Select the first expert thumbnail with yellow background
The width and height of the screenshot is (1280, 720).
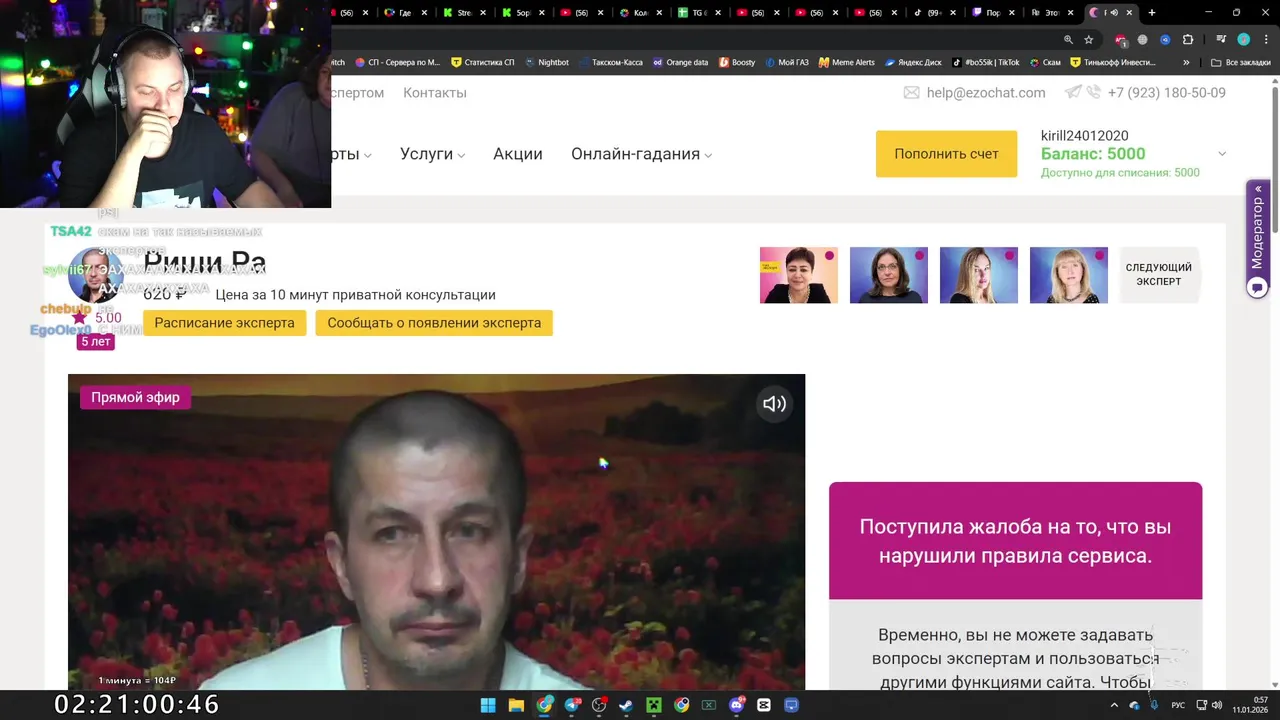(799, 275)
